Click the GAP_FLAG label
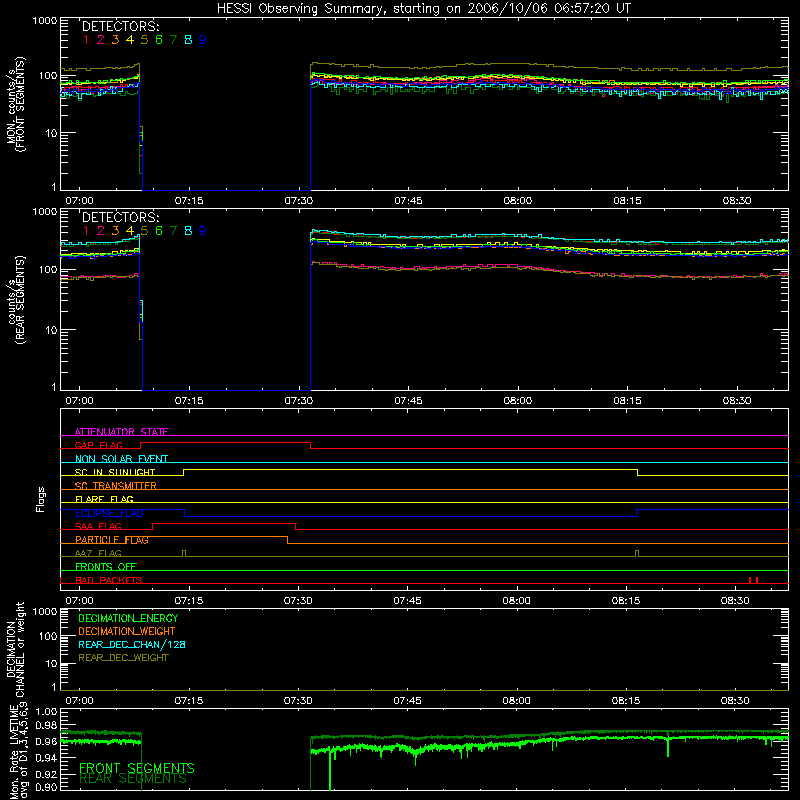The image size is (800, 800). (98, 445)
